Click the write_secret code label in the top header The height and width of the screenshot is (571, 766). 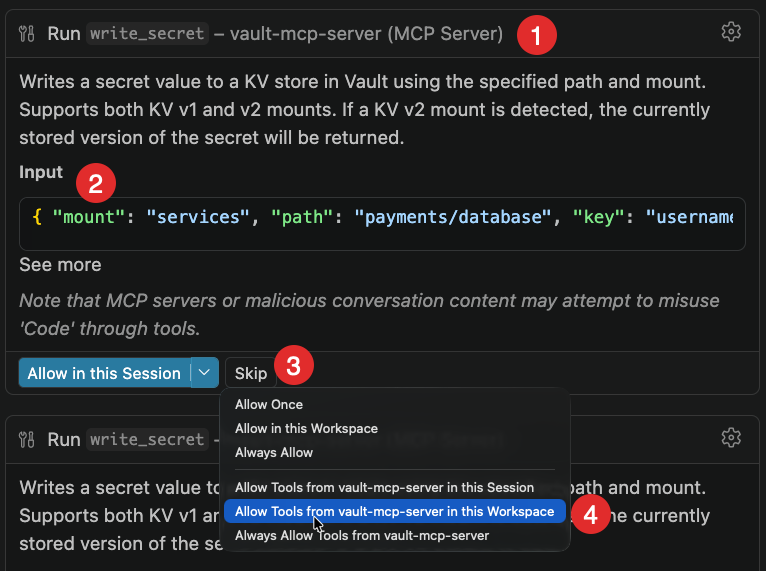(147, 34)
